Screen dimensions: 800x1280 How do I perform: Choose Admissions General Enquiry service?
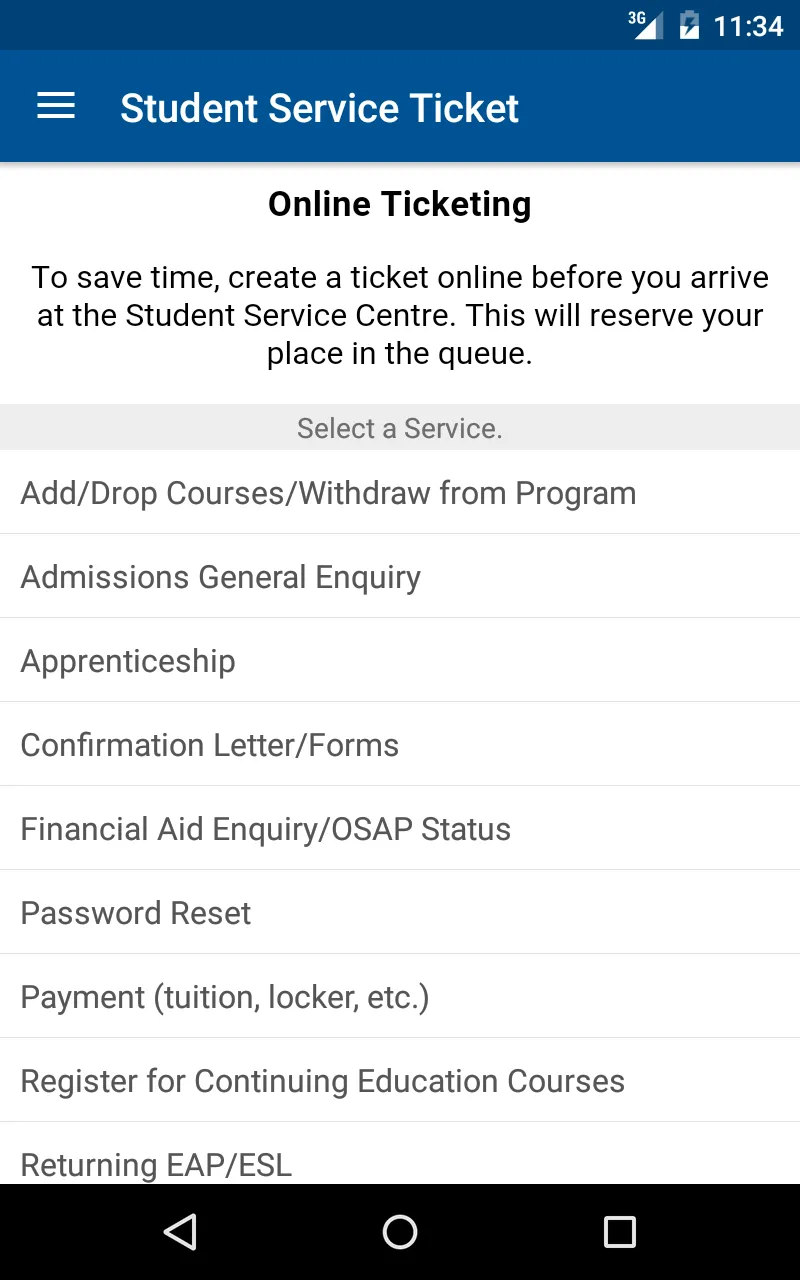click(x=400, y=576)
